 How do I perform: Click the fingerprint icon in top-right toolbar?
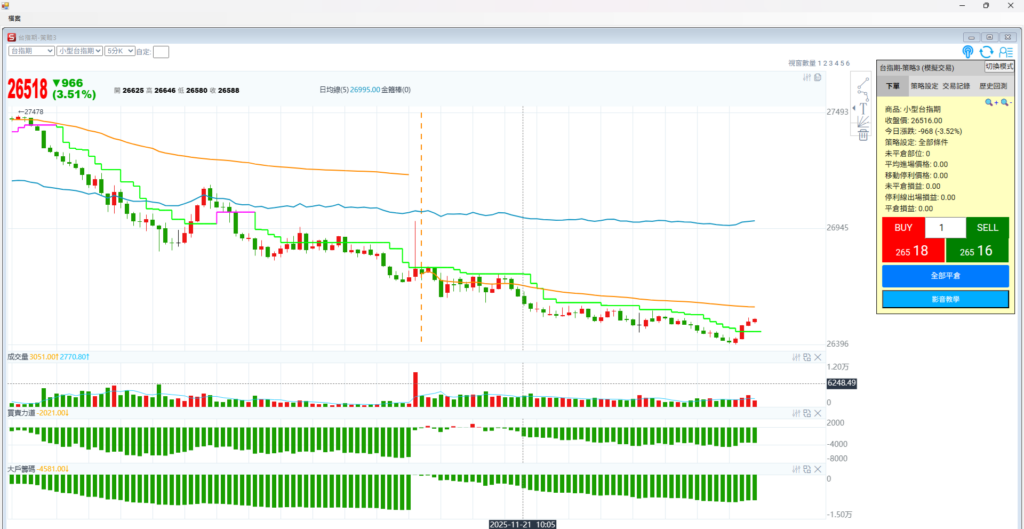tap(968, 51)
